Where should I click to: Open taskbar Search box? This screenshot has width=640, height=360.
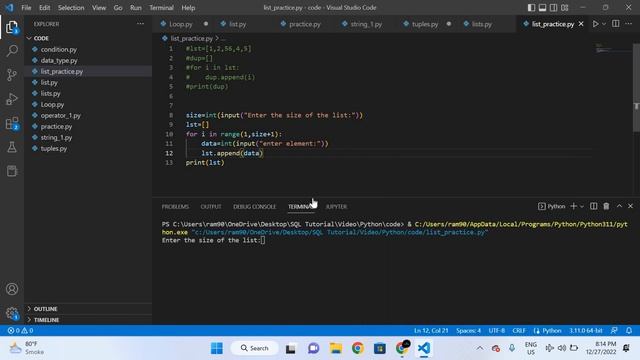click(254, 348)
